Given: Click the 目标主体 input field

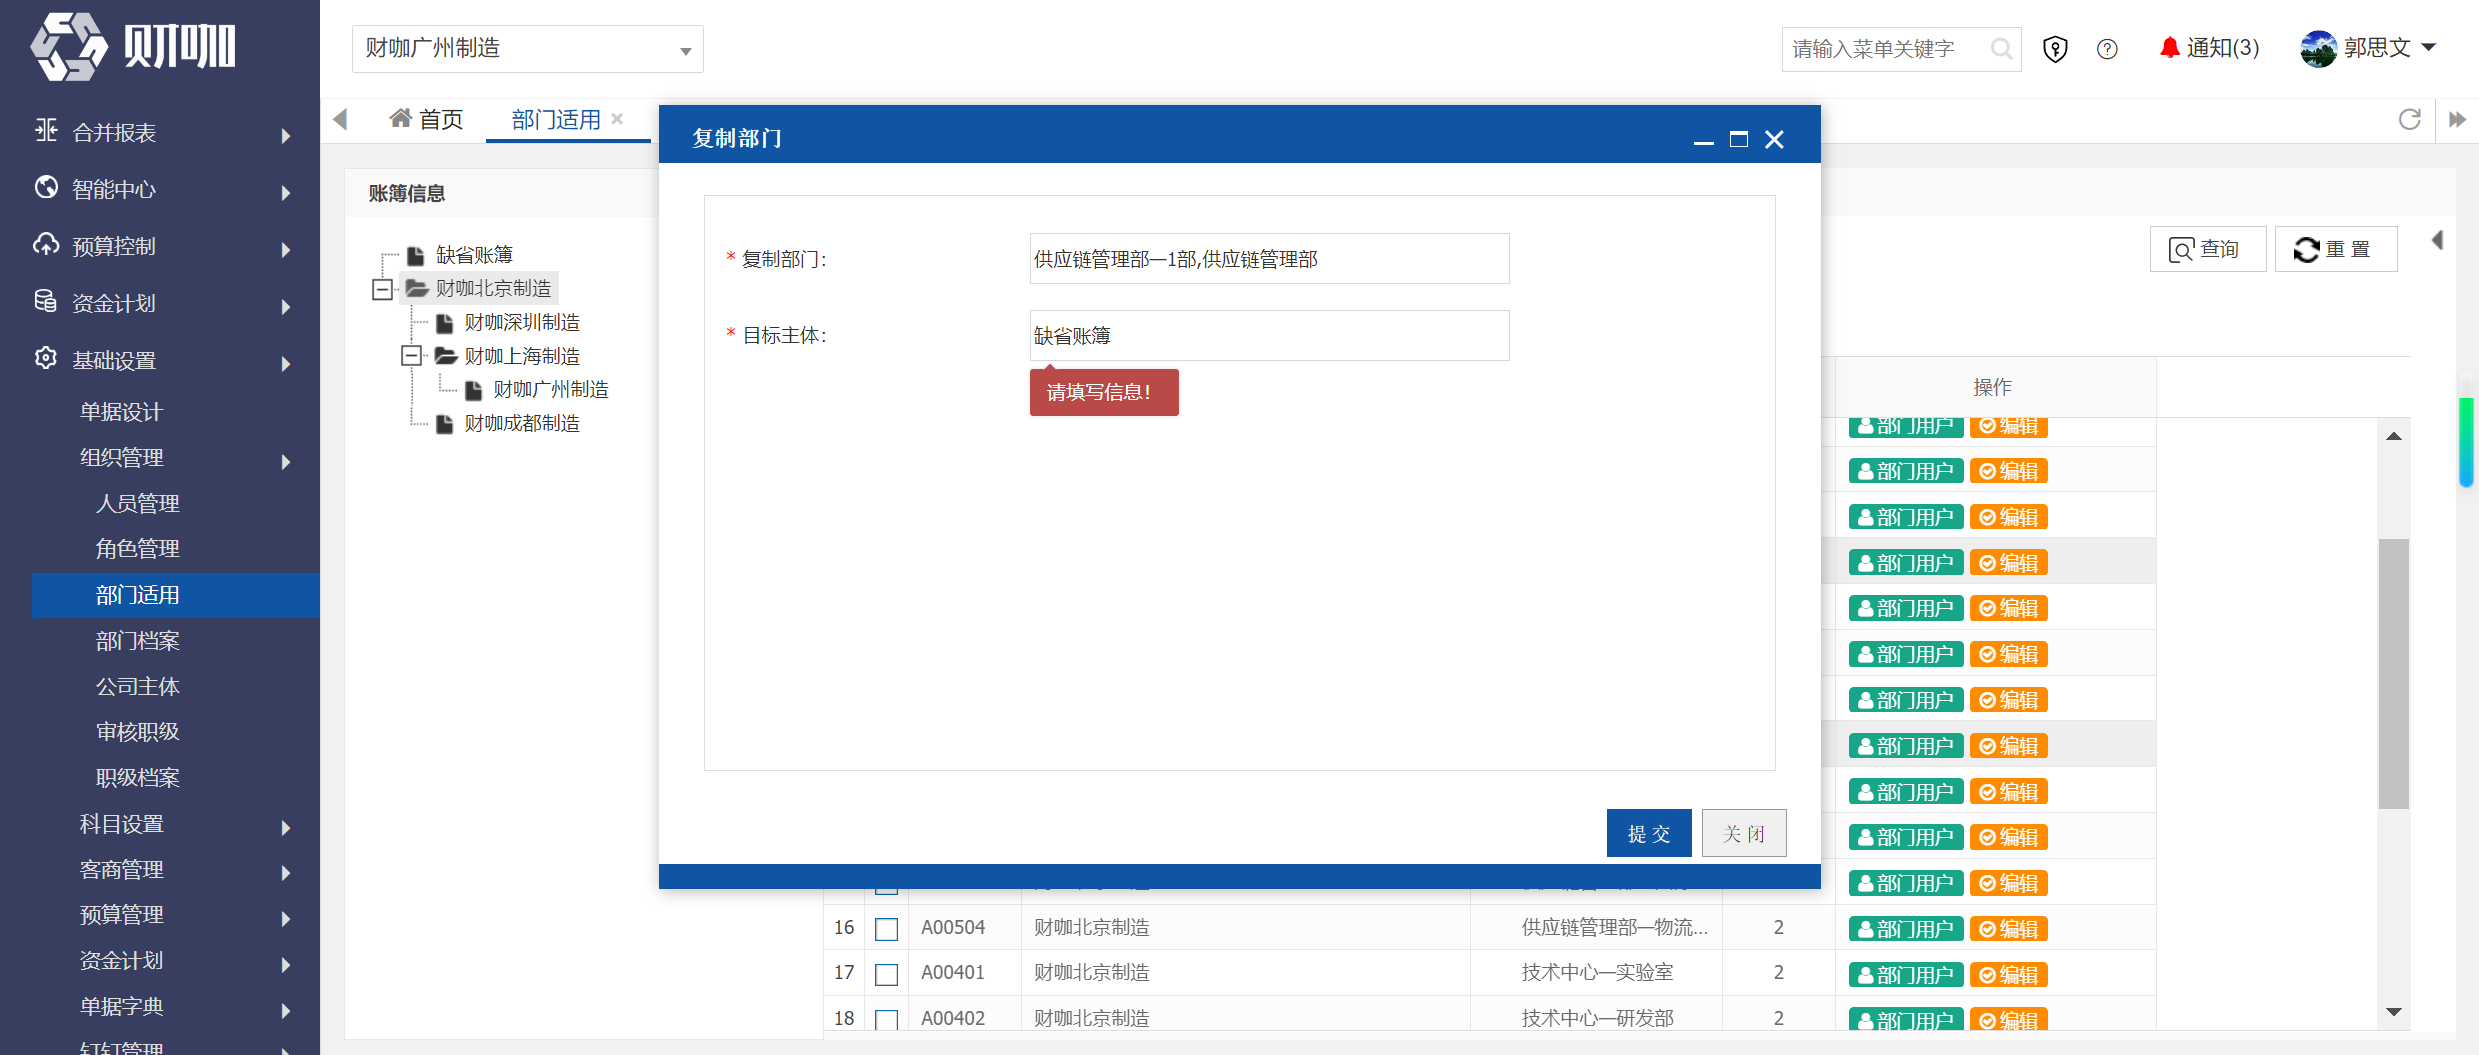Looking at the screenshot, I should point(1269,336).
